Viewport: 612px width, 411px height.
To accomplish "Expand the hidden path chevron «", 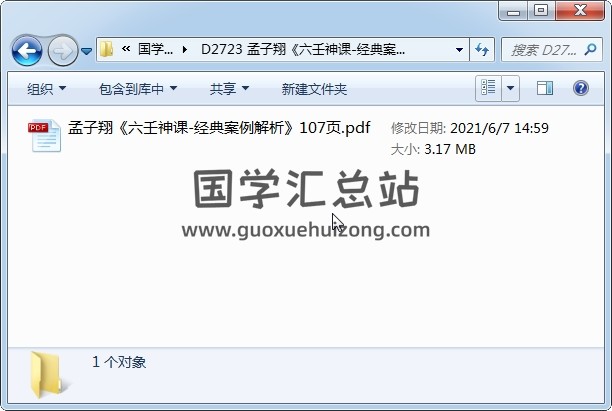I will [126, 49].
